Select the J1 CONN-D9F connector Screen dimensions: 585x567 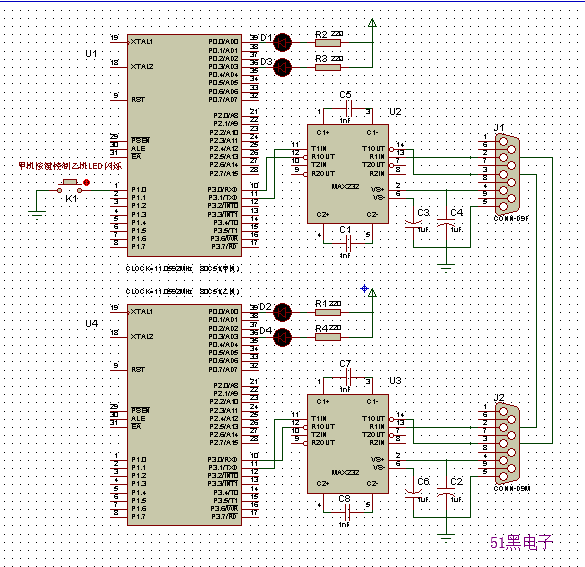tap(508, 173)
